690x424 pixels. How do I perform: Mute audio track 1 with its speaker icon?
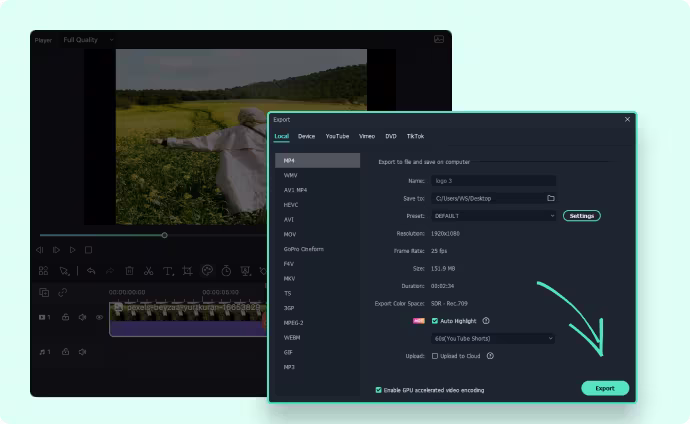click(x=82, y=352)
